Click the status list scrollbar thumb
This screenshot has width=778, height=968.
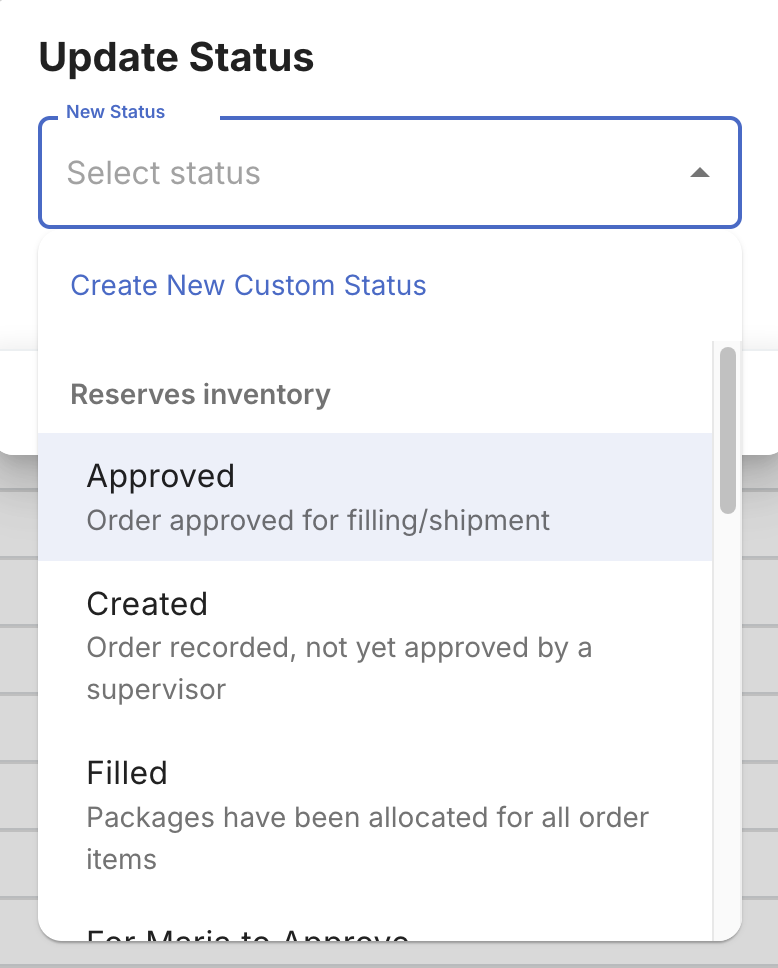728,430
